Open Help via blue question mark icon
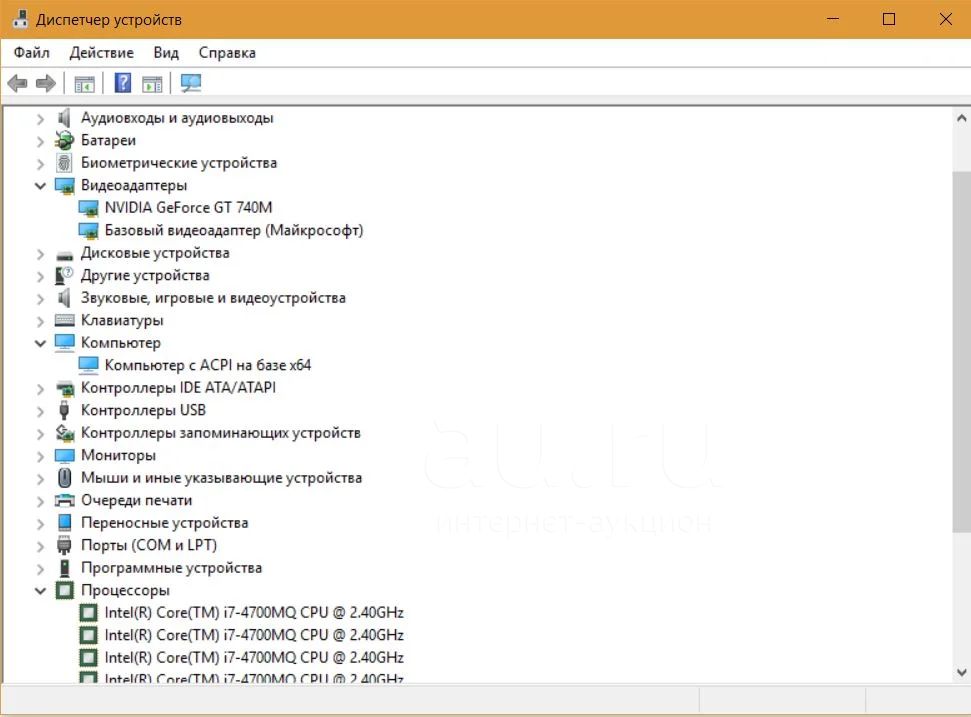 coord(123,83)
